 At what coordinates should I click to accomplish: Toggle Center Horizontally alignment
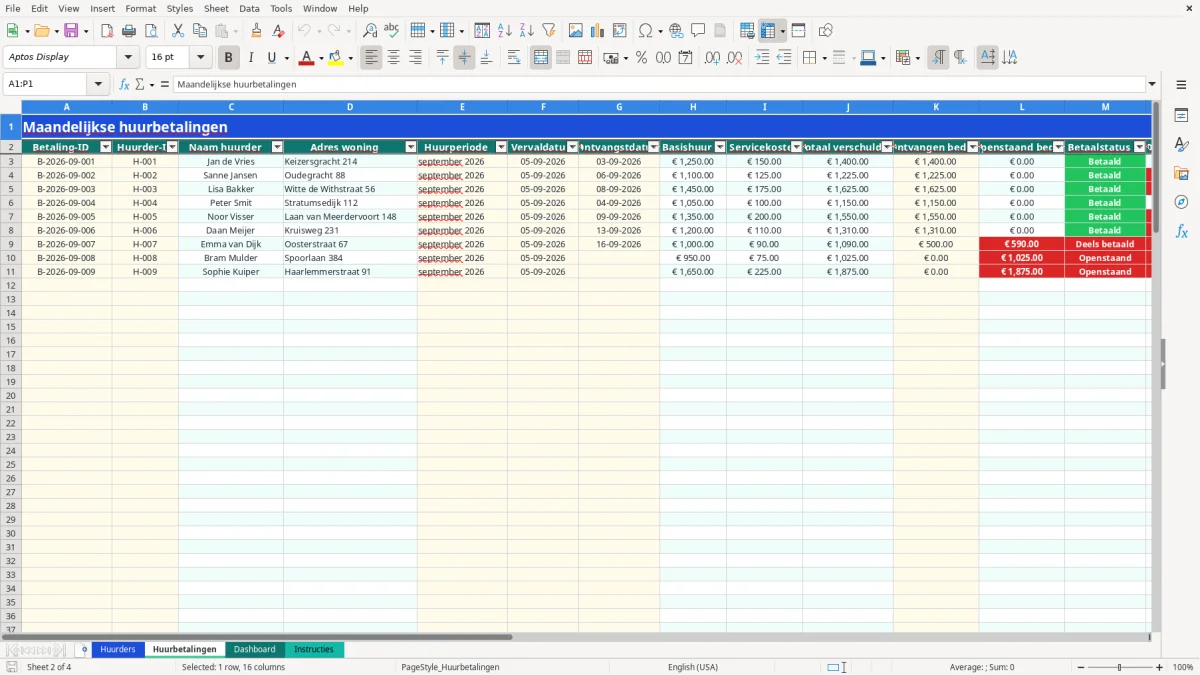[x=393, y=58]
